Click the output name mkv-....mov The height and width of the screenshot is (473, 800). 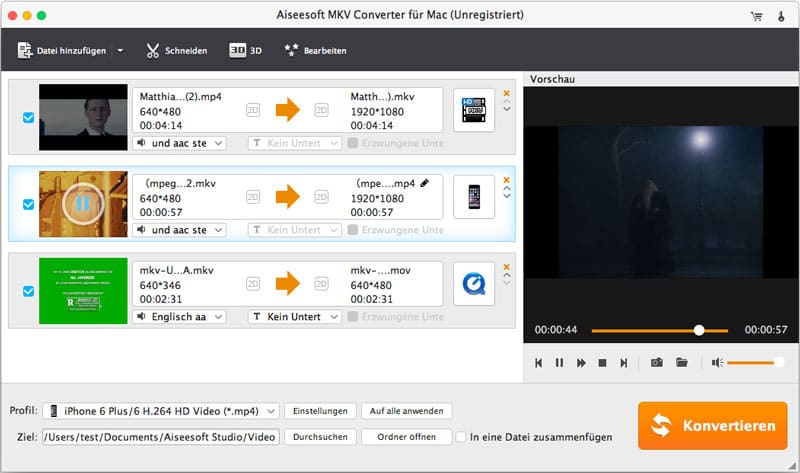coord(380,270)
